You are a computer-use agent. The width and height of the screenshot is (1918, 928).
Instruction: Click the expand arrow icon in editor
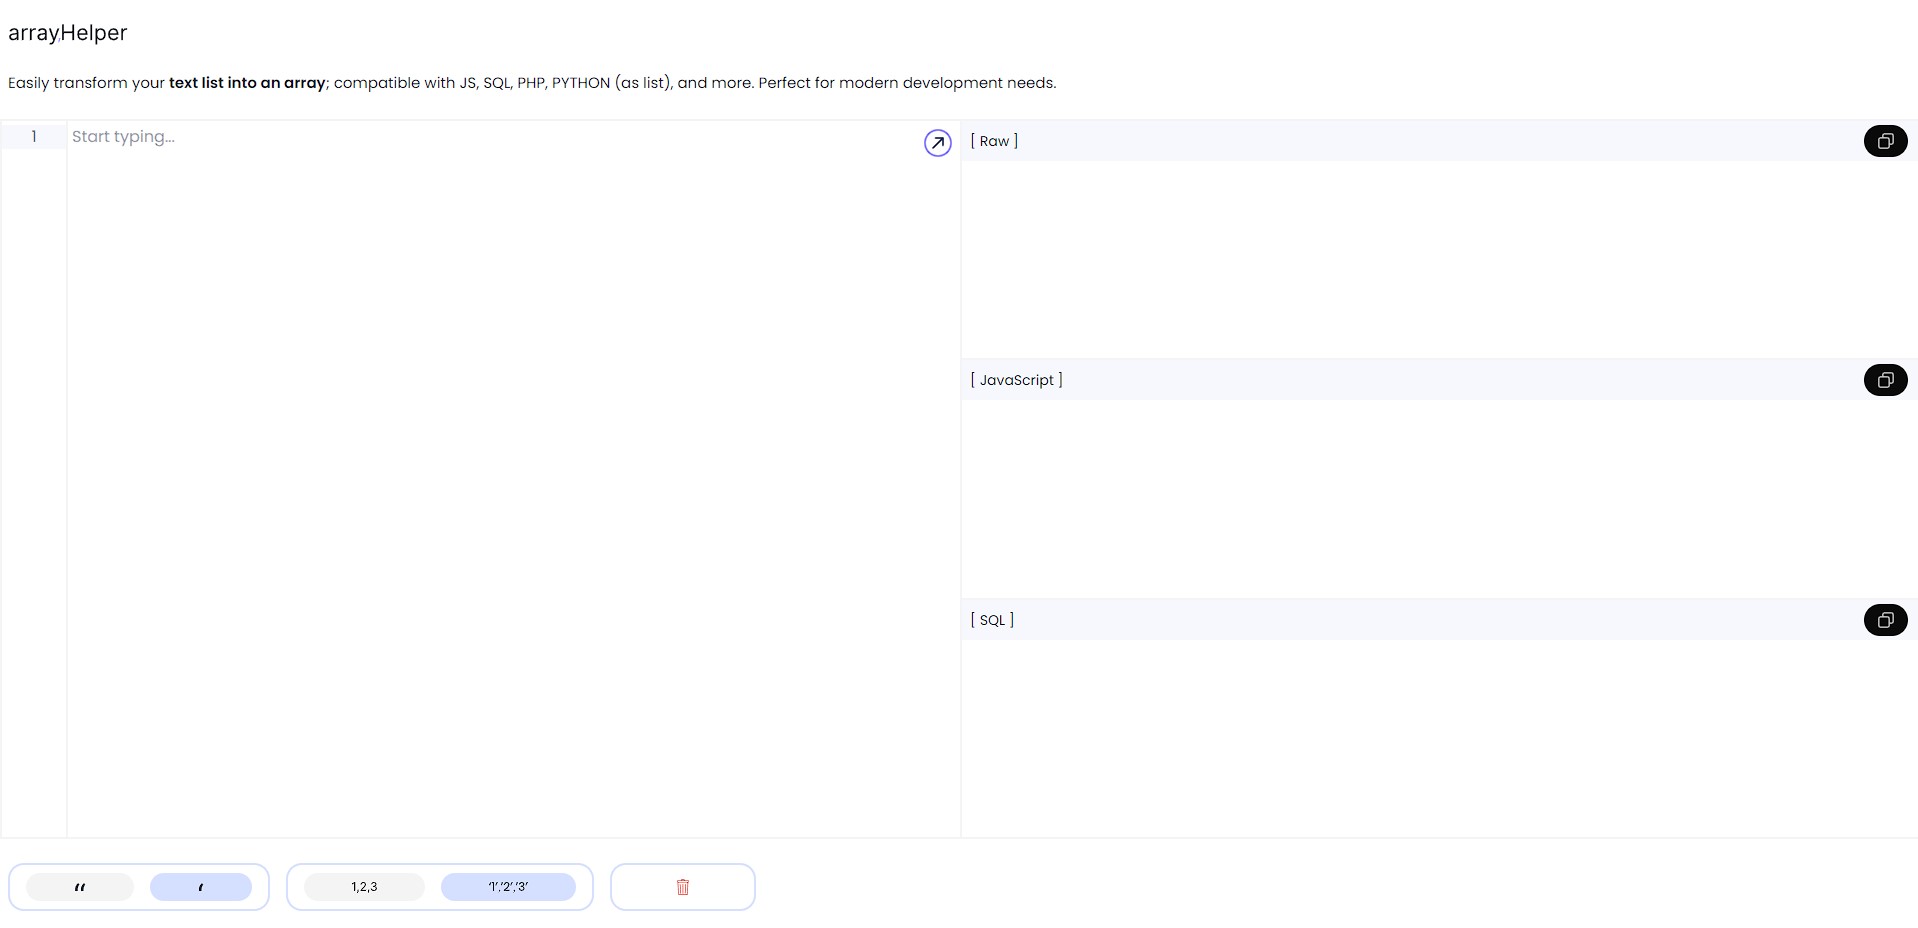click(x=937, y=143)
